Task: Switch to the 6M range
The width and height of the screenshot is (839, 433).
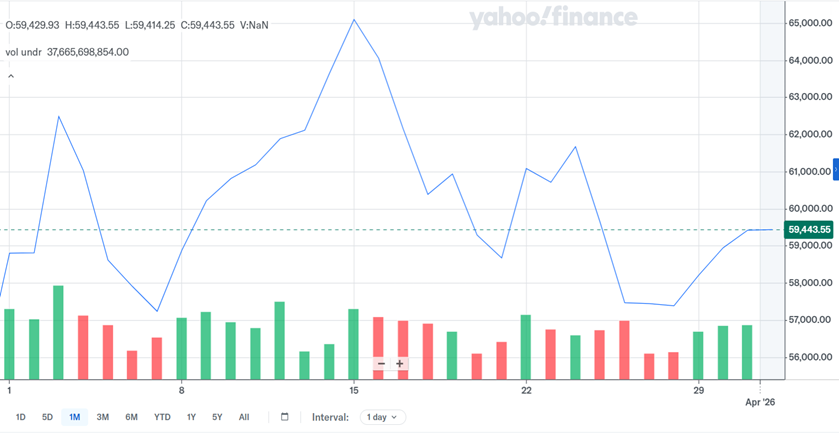Action: [131, 417]
